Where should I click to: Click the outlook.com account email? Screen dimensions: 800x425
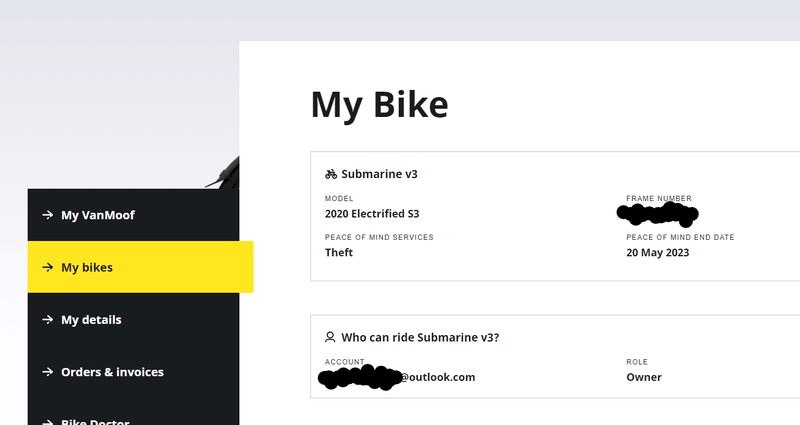coord(396,377)
